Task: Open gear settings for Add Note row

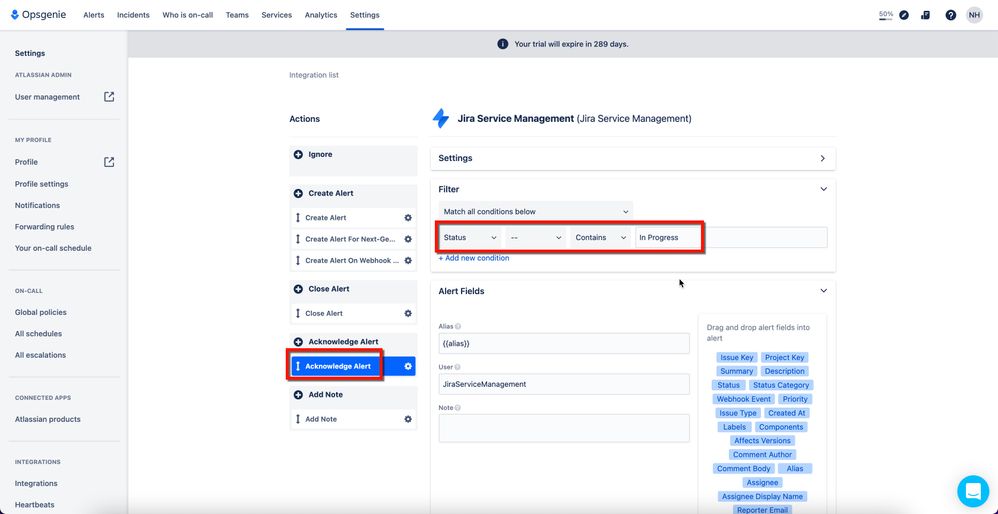Action: click(408, 419)
